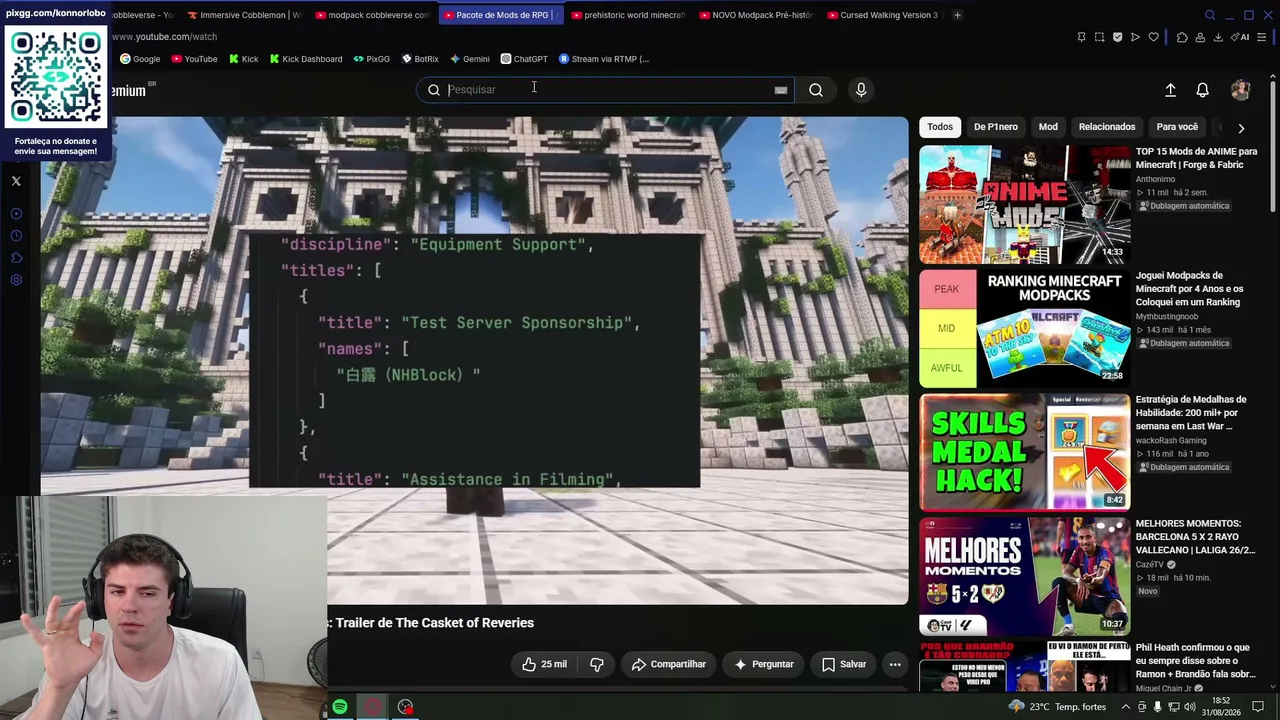Open the YouTube bookmark

(x=194, y=59)
